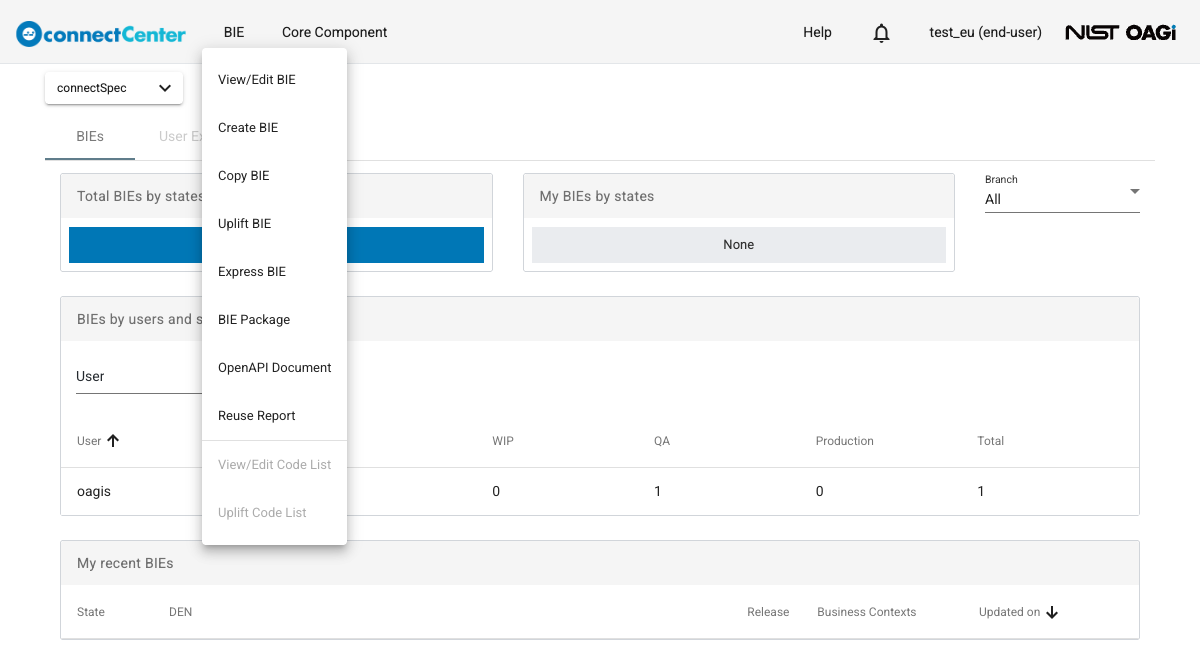Click the Production column header
1200x655 pixels.
click(845, 441)
